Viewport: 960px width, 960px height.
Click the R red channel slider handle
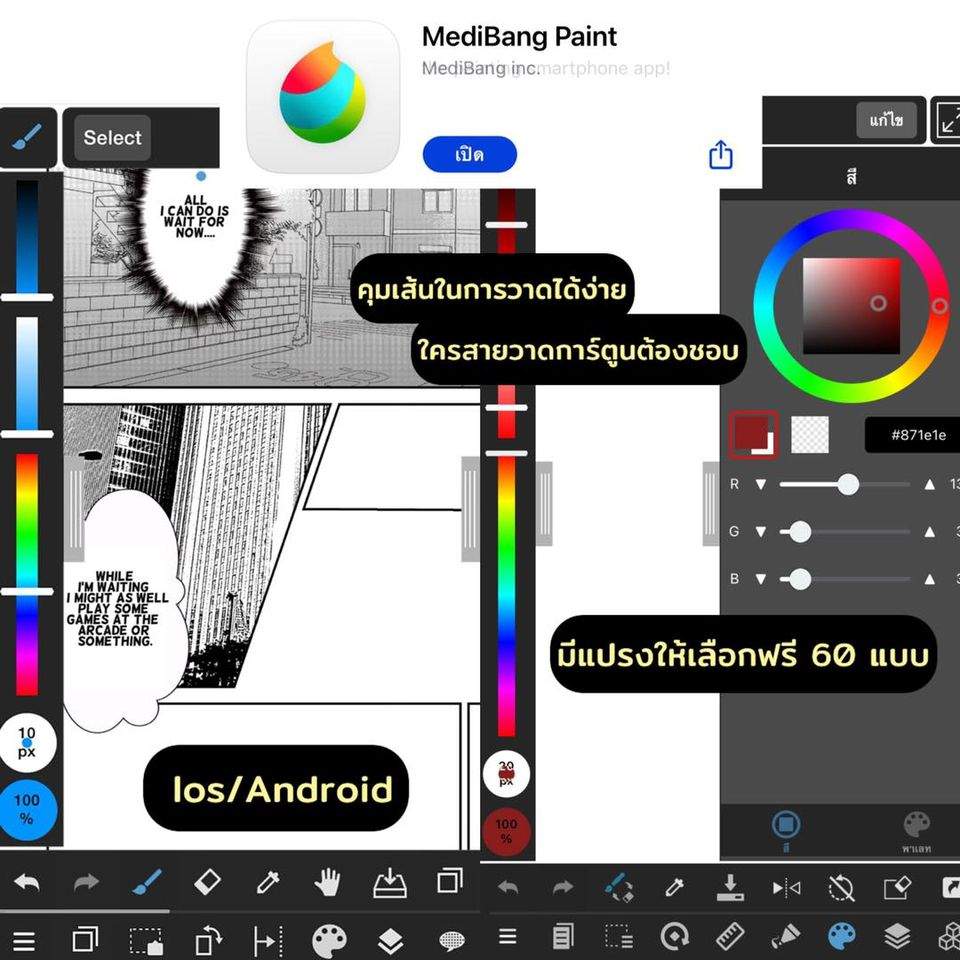(848, 485)
